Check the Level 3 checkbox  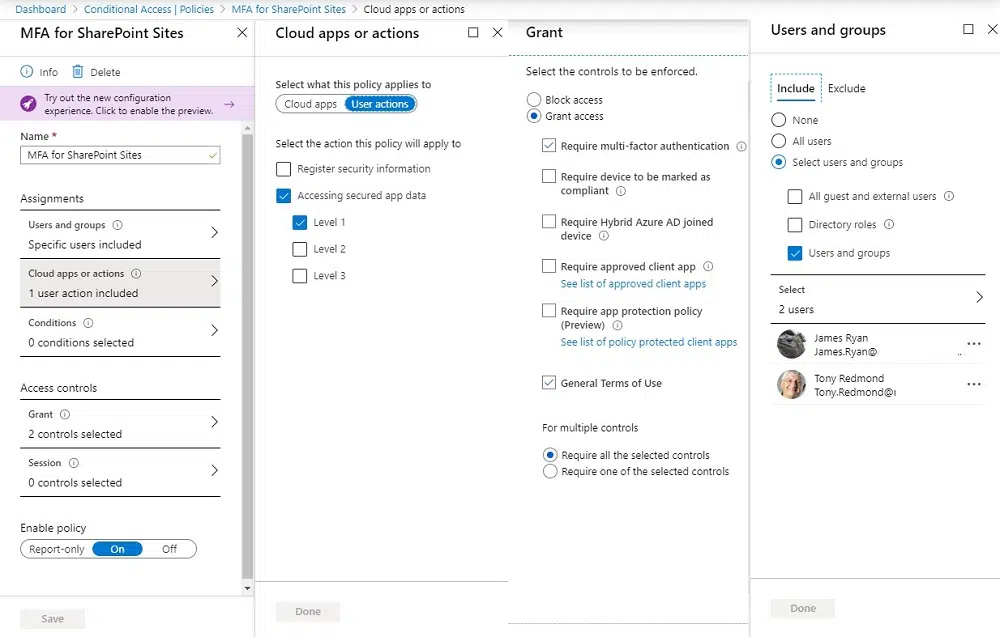(x=300, y=276)
